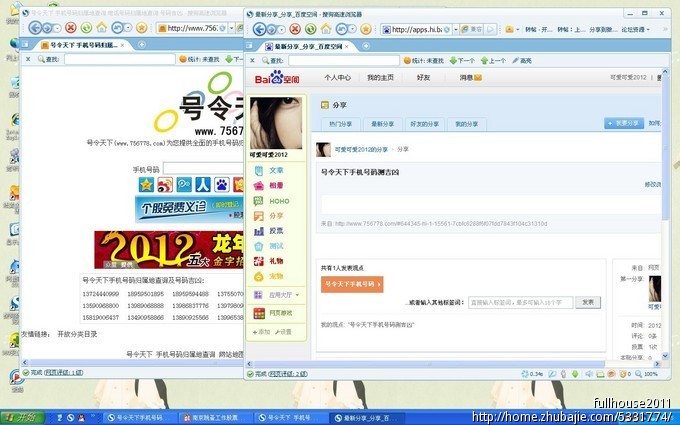Click 下一个 find-next arrow in Baidu Space window
The height and width of the screenshot is (425, 680).
point(462,61)
